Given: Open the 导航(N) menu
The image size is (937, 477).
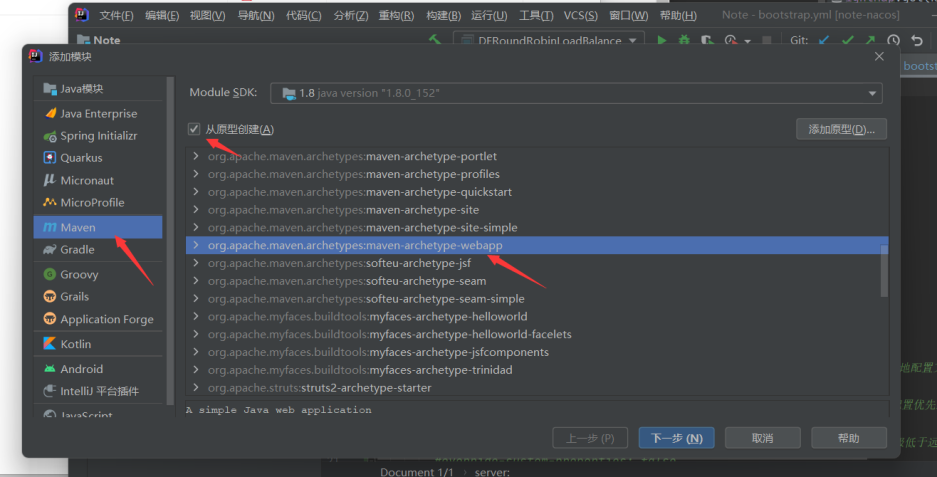Looking at the screenshot, I should [x=256, y=16].
